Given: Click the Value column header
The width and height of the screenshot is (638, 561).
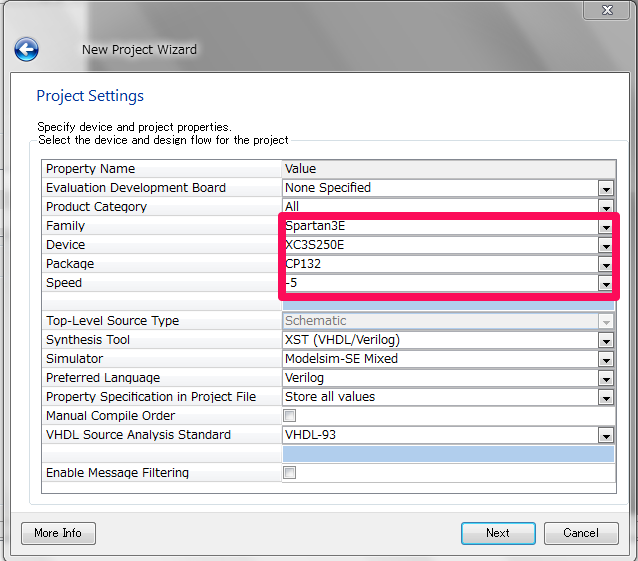Looking at the screenshot, I should point(448,169).
